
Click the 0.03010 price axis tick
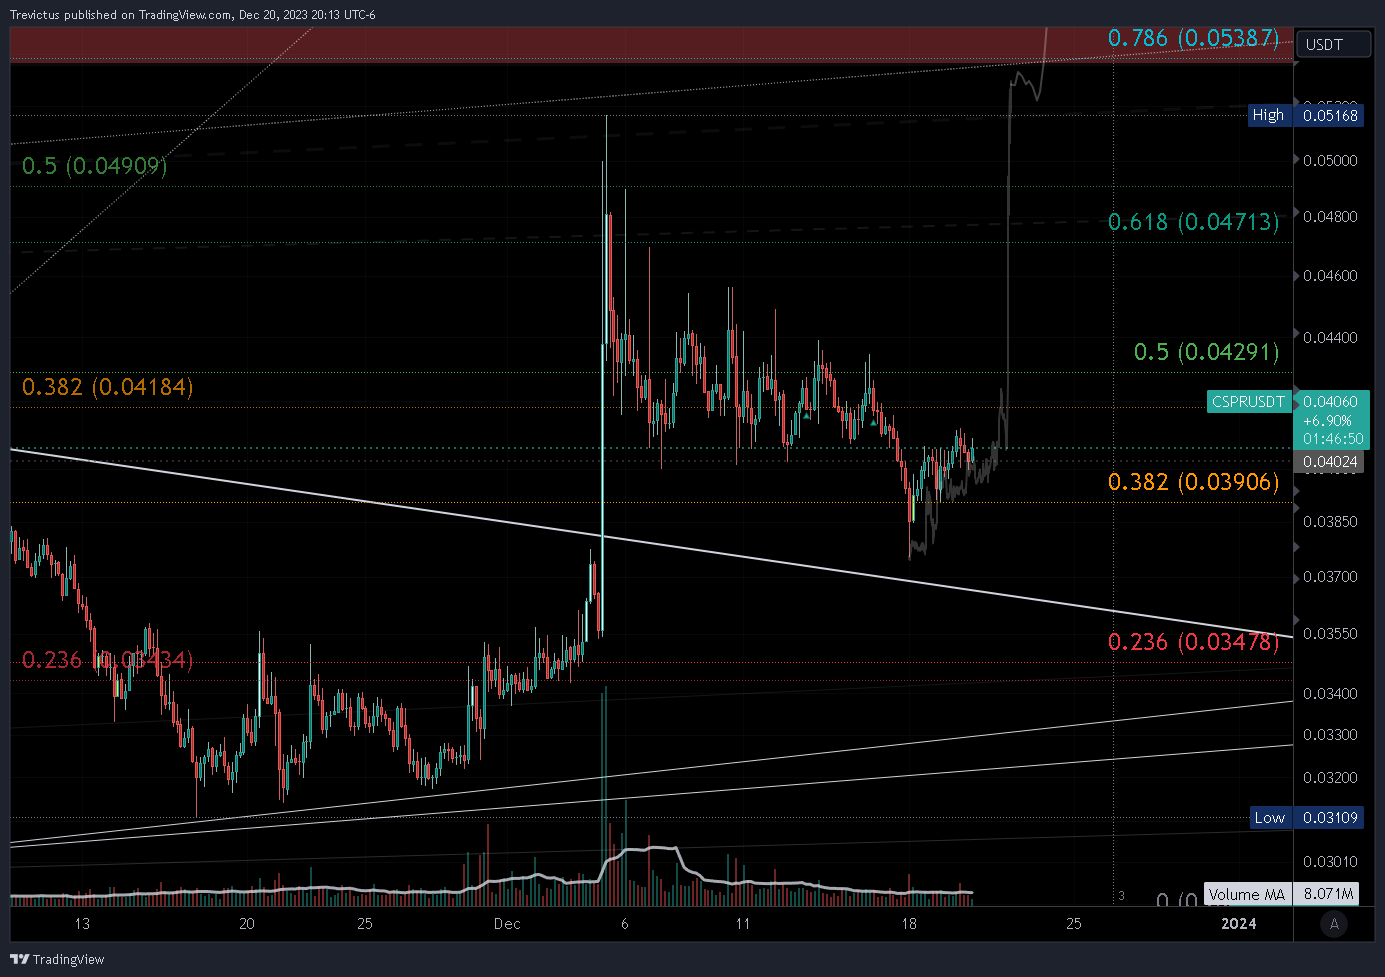coord(1330,862)
